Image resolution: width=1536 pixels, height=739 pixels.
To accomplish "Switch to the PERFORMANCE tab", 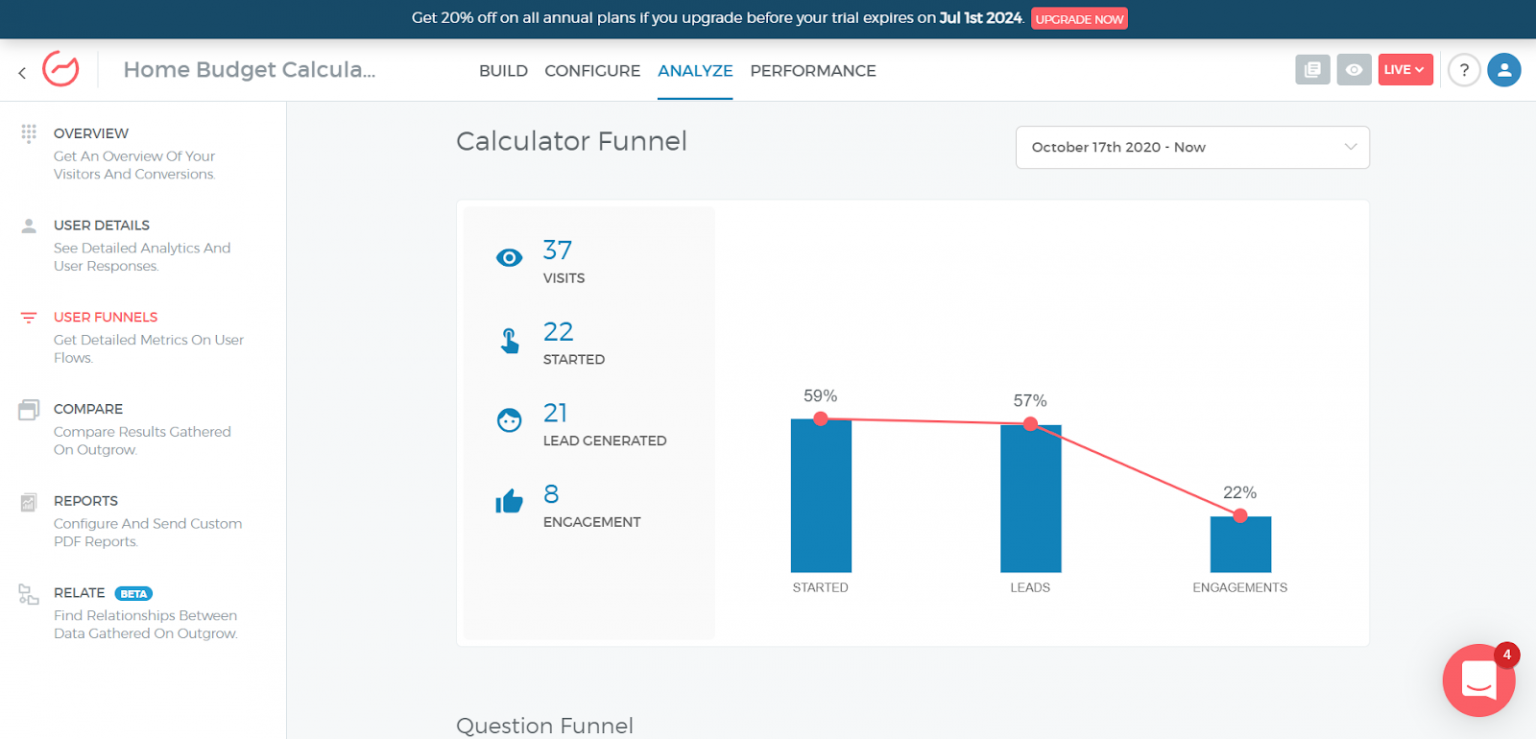I will point(813,71).
